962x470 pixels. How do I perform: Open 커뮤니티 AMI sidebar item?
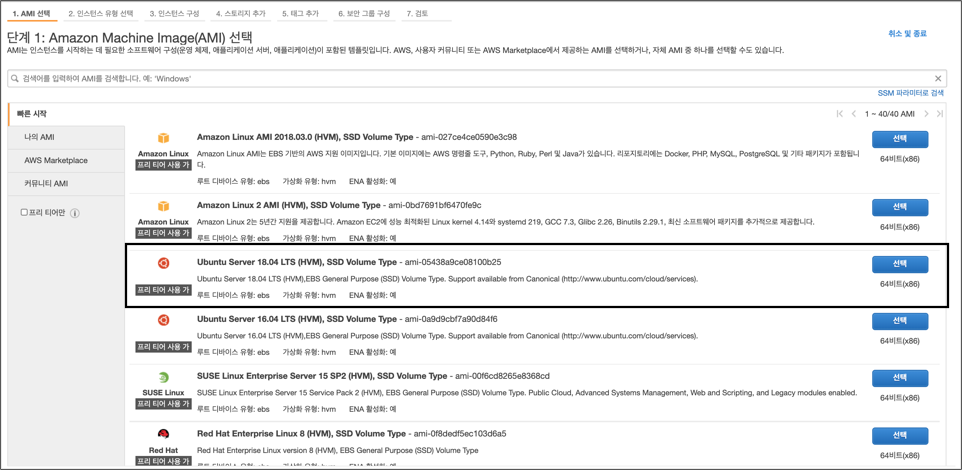[x=66, y=183]
